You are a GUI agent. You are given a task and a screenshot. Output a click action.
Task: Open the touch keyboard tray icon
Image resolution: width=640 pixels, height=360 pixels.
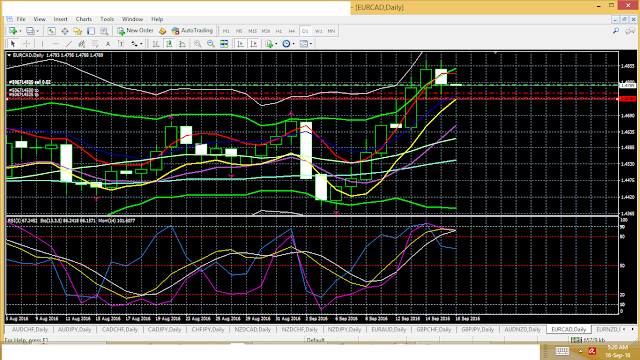562,351
